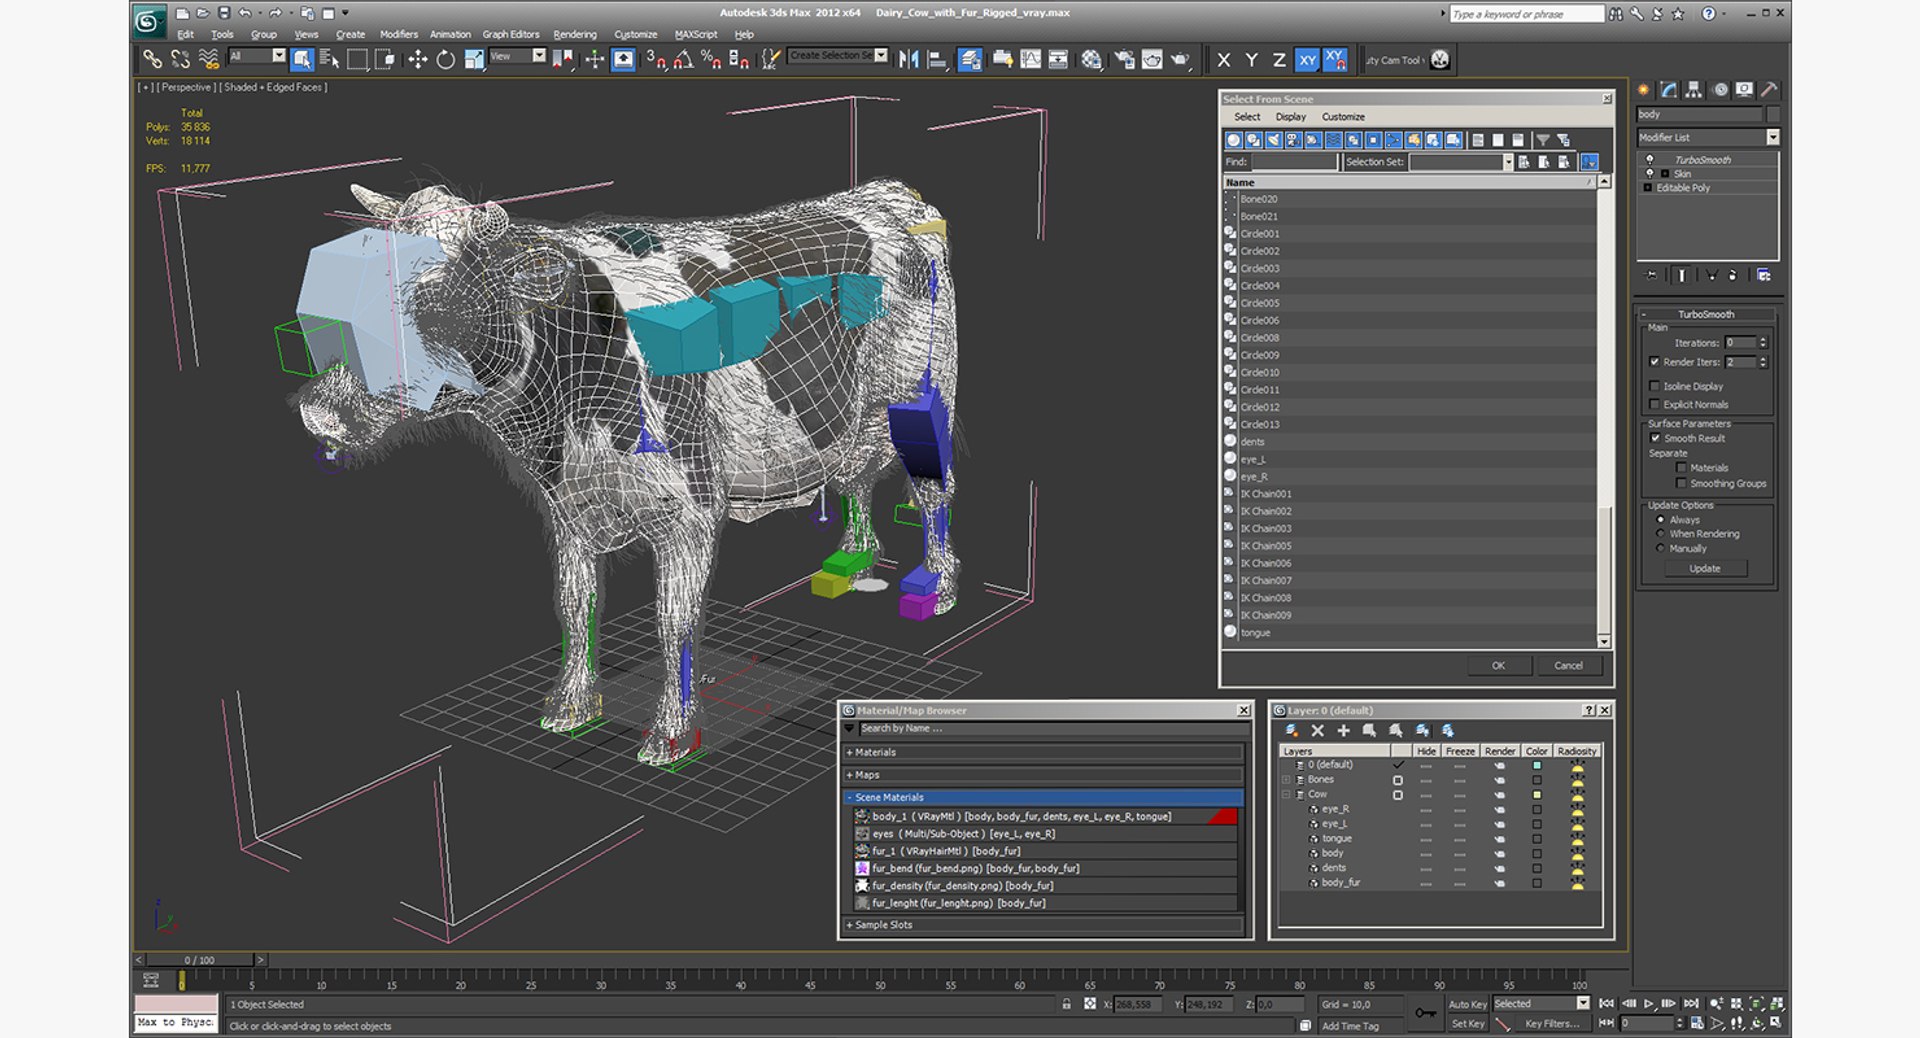
Task: Click OK in Select From Scene dialog
Action: click(1498, 665)
